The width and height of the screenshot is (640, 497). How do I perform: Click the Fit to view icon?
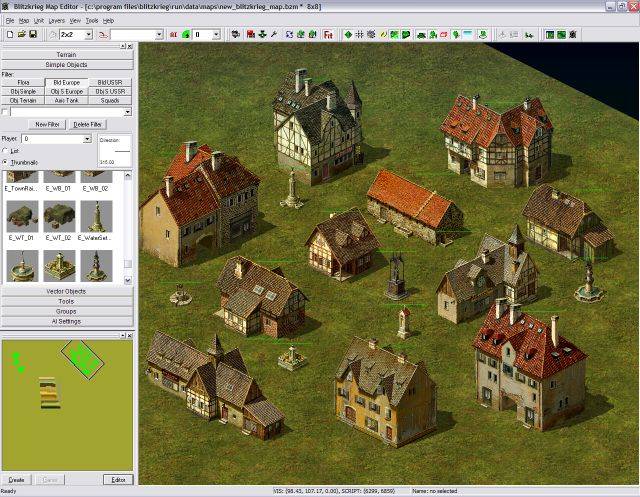329,34
